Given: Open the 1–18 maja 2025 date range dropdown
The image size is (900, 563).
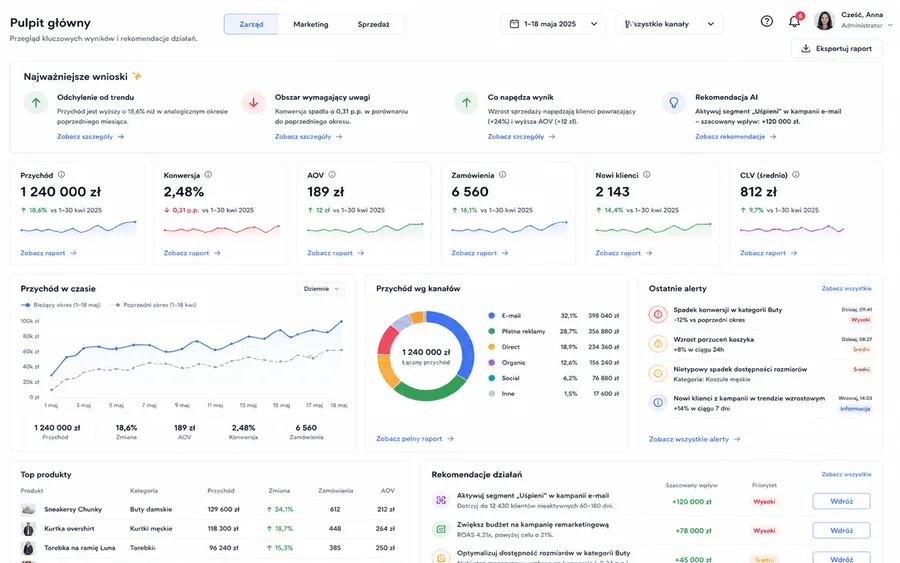Looking at the screenshot, I should click(x=553, y=24).
